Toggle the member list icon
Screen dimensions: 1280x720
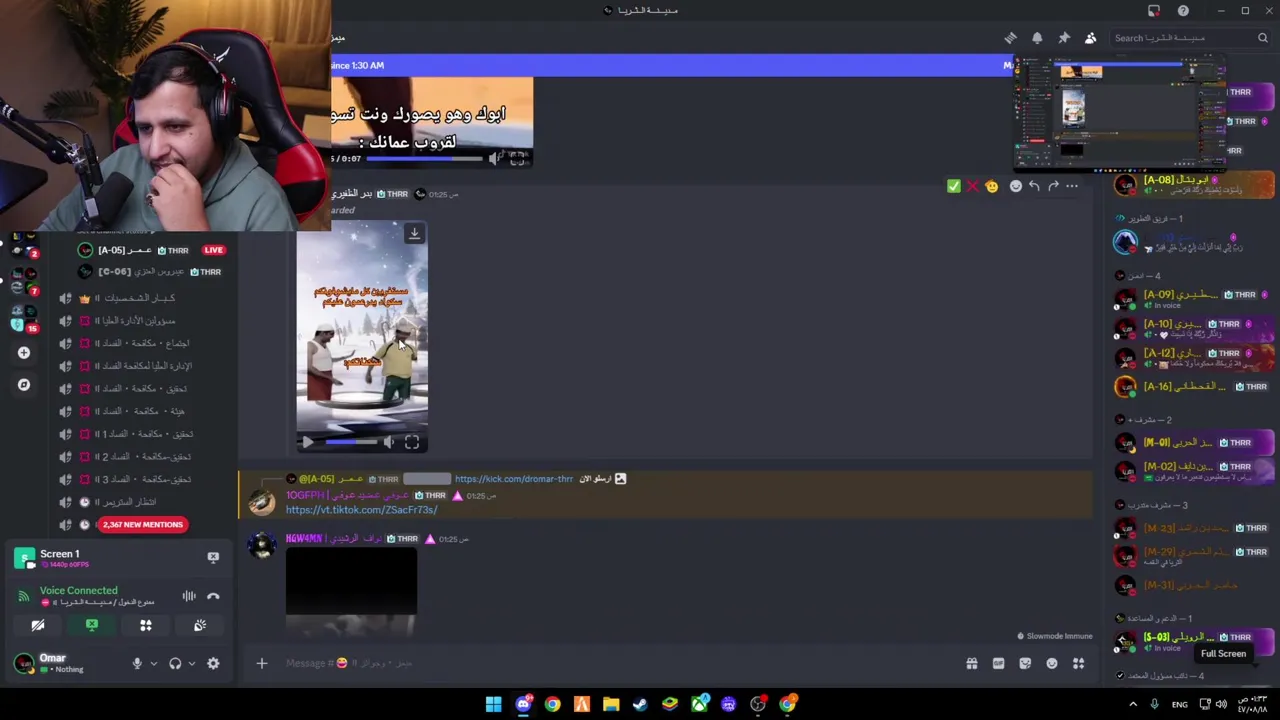[1091, 38]
